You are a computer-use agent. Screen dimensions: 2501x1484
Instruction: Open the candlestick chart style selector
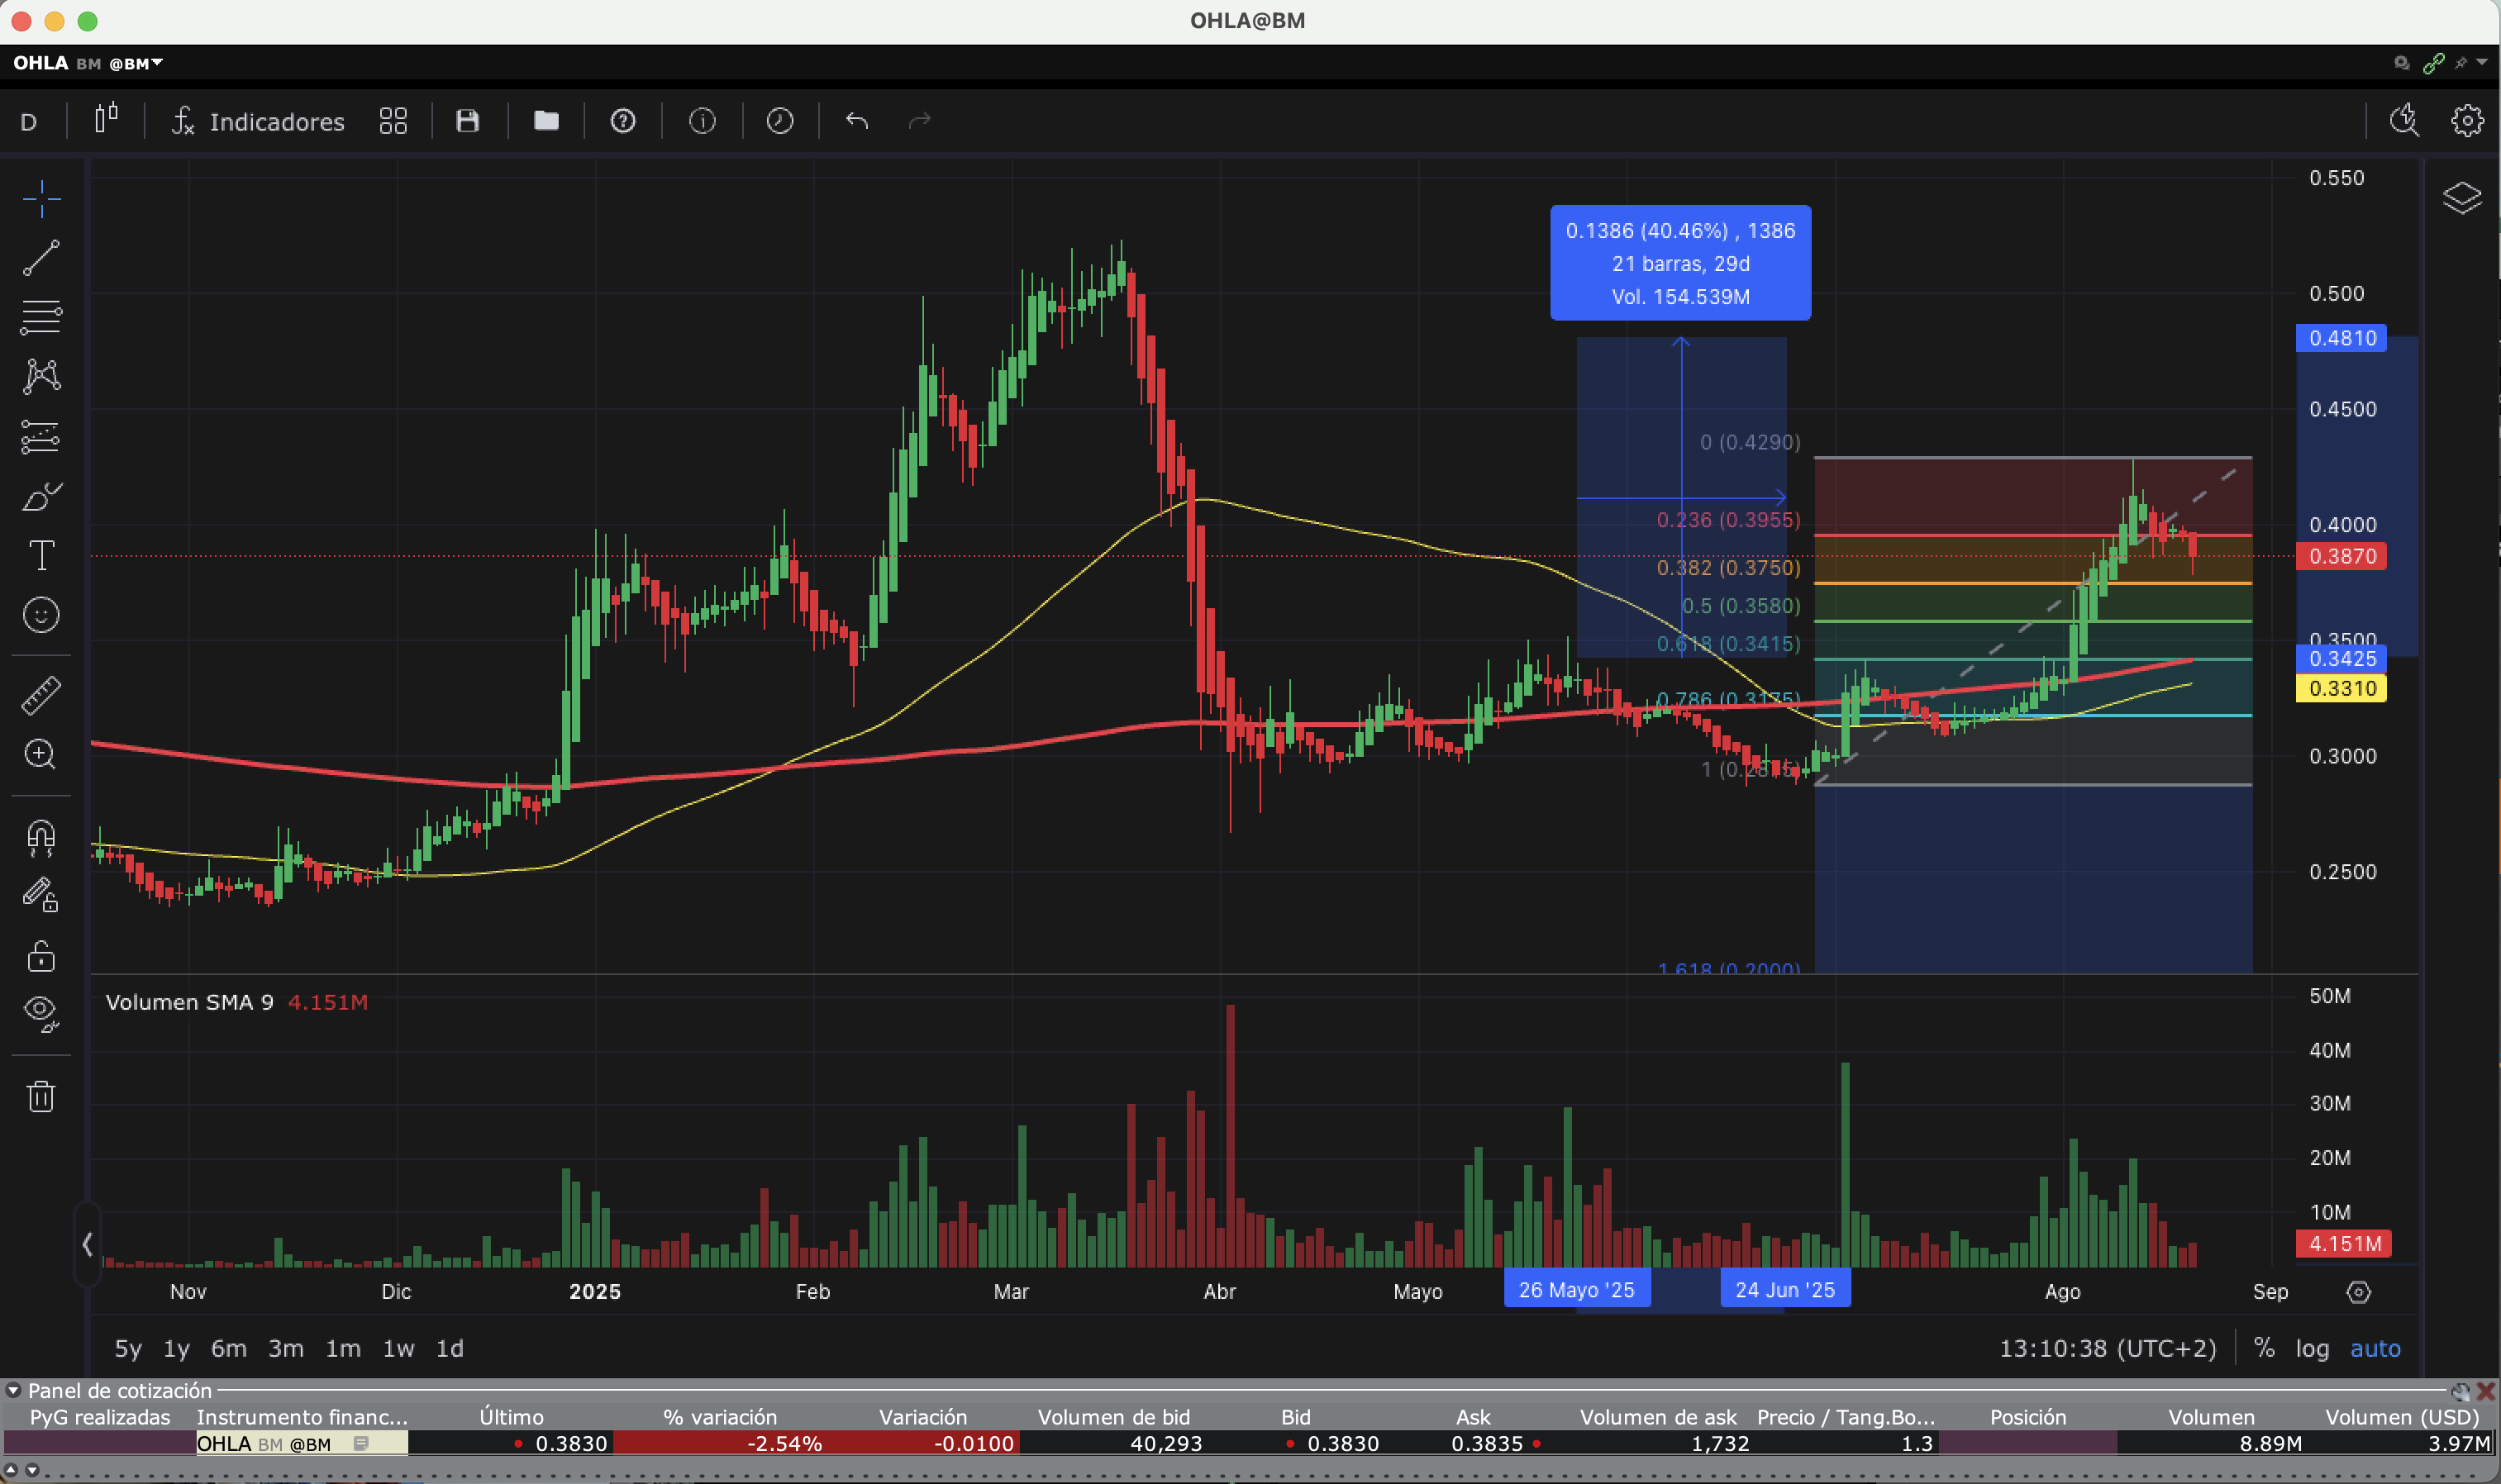tap(106, 120)
